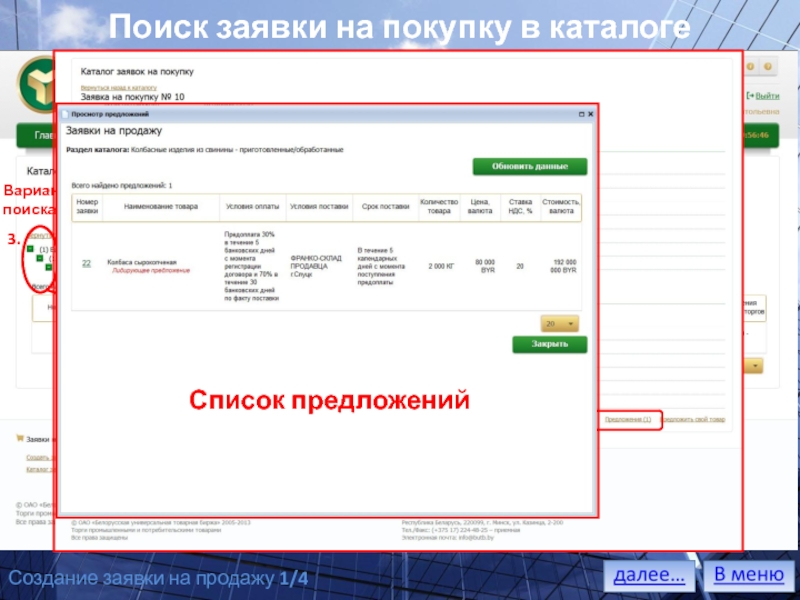Click the Стоимость, валюта column header
The height and width of the screenshot is (600, 800).
[x=561, y=207]
